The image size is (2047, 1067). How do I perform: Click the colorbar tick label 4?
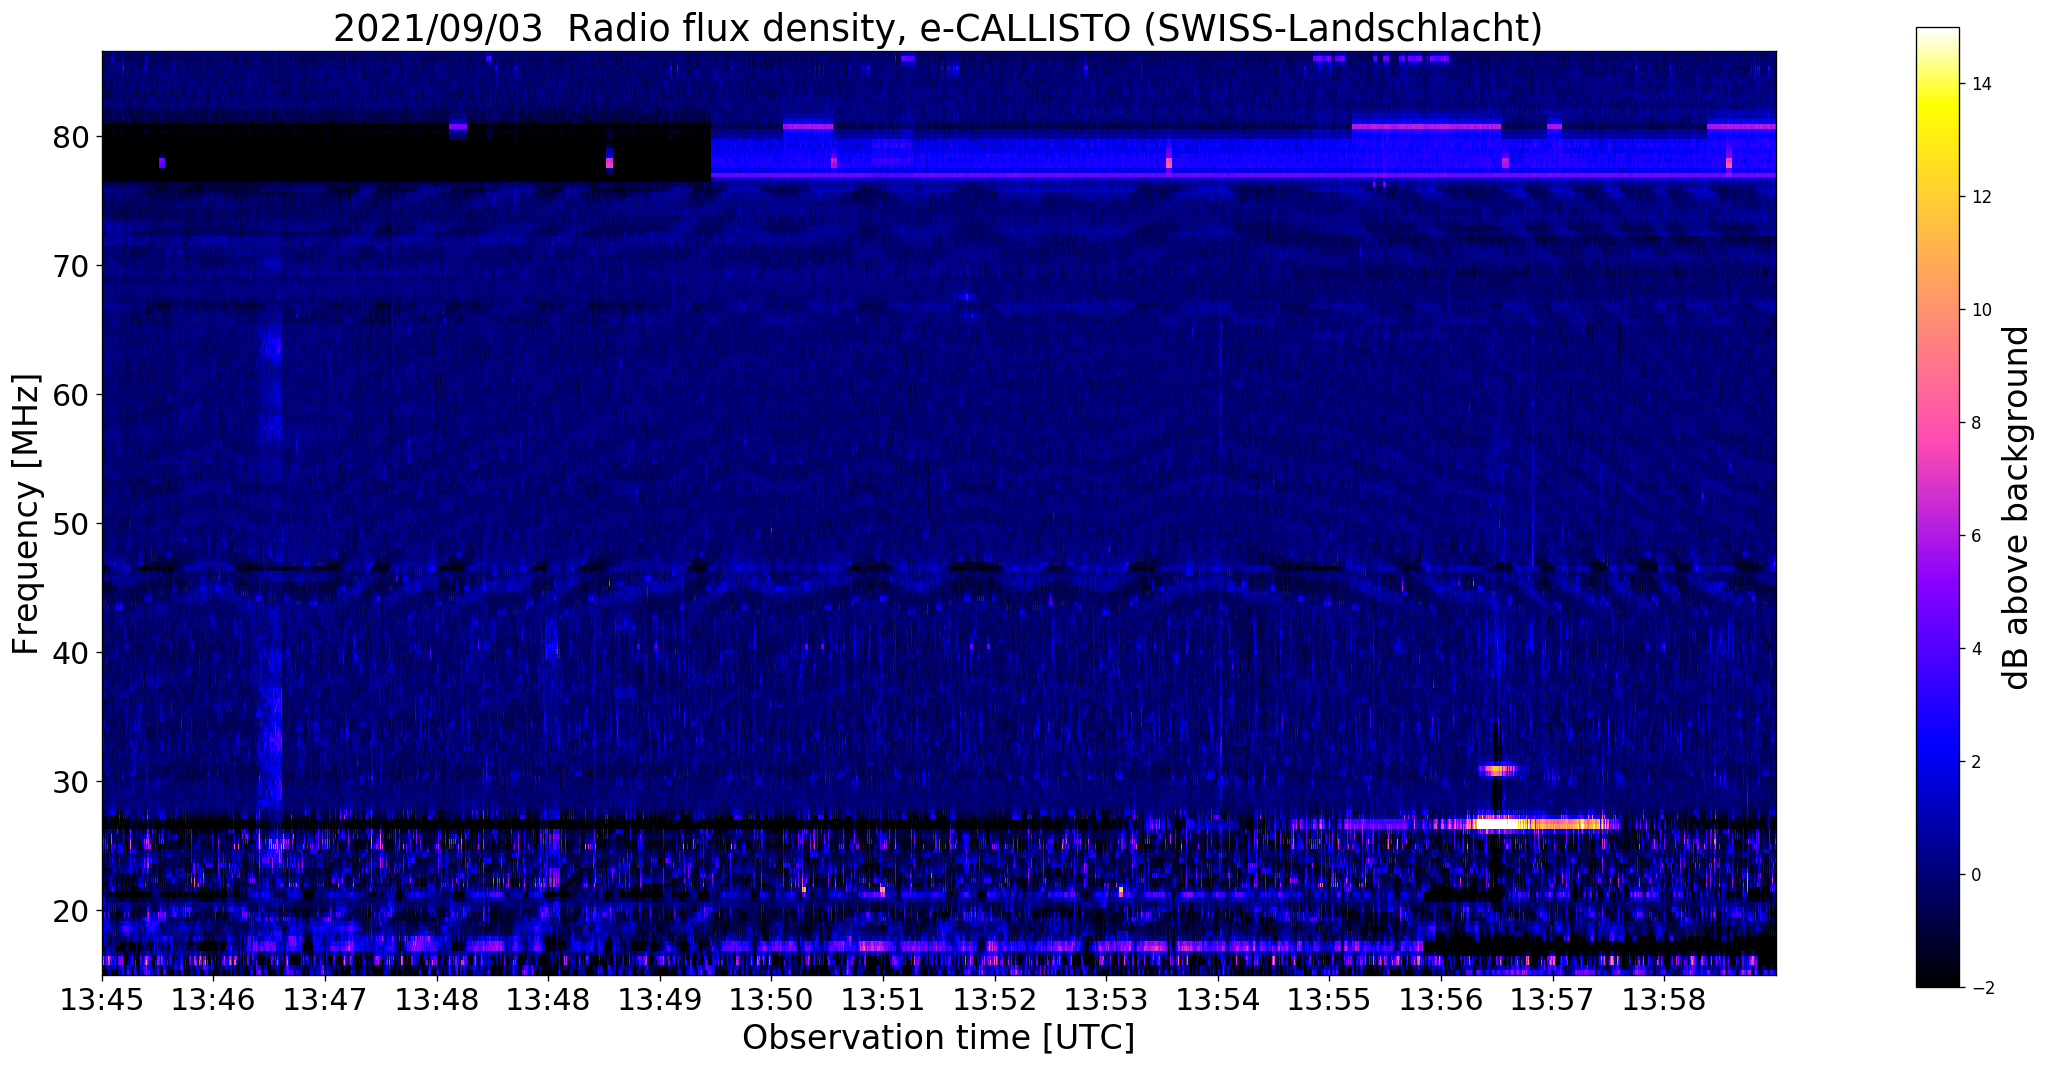click(x=1975, y=649)
